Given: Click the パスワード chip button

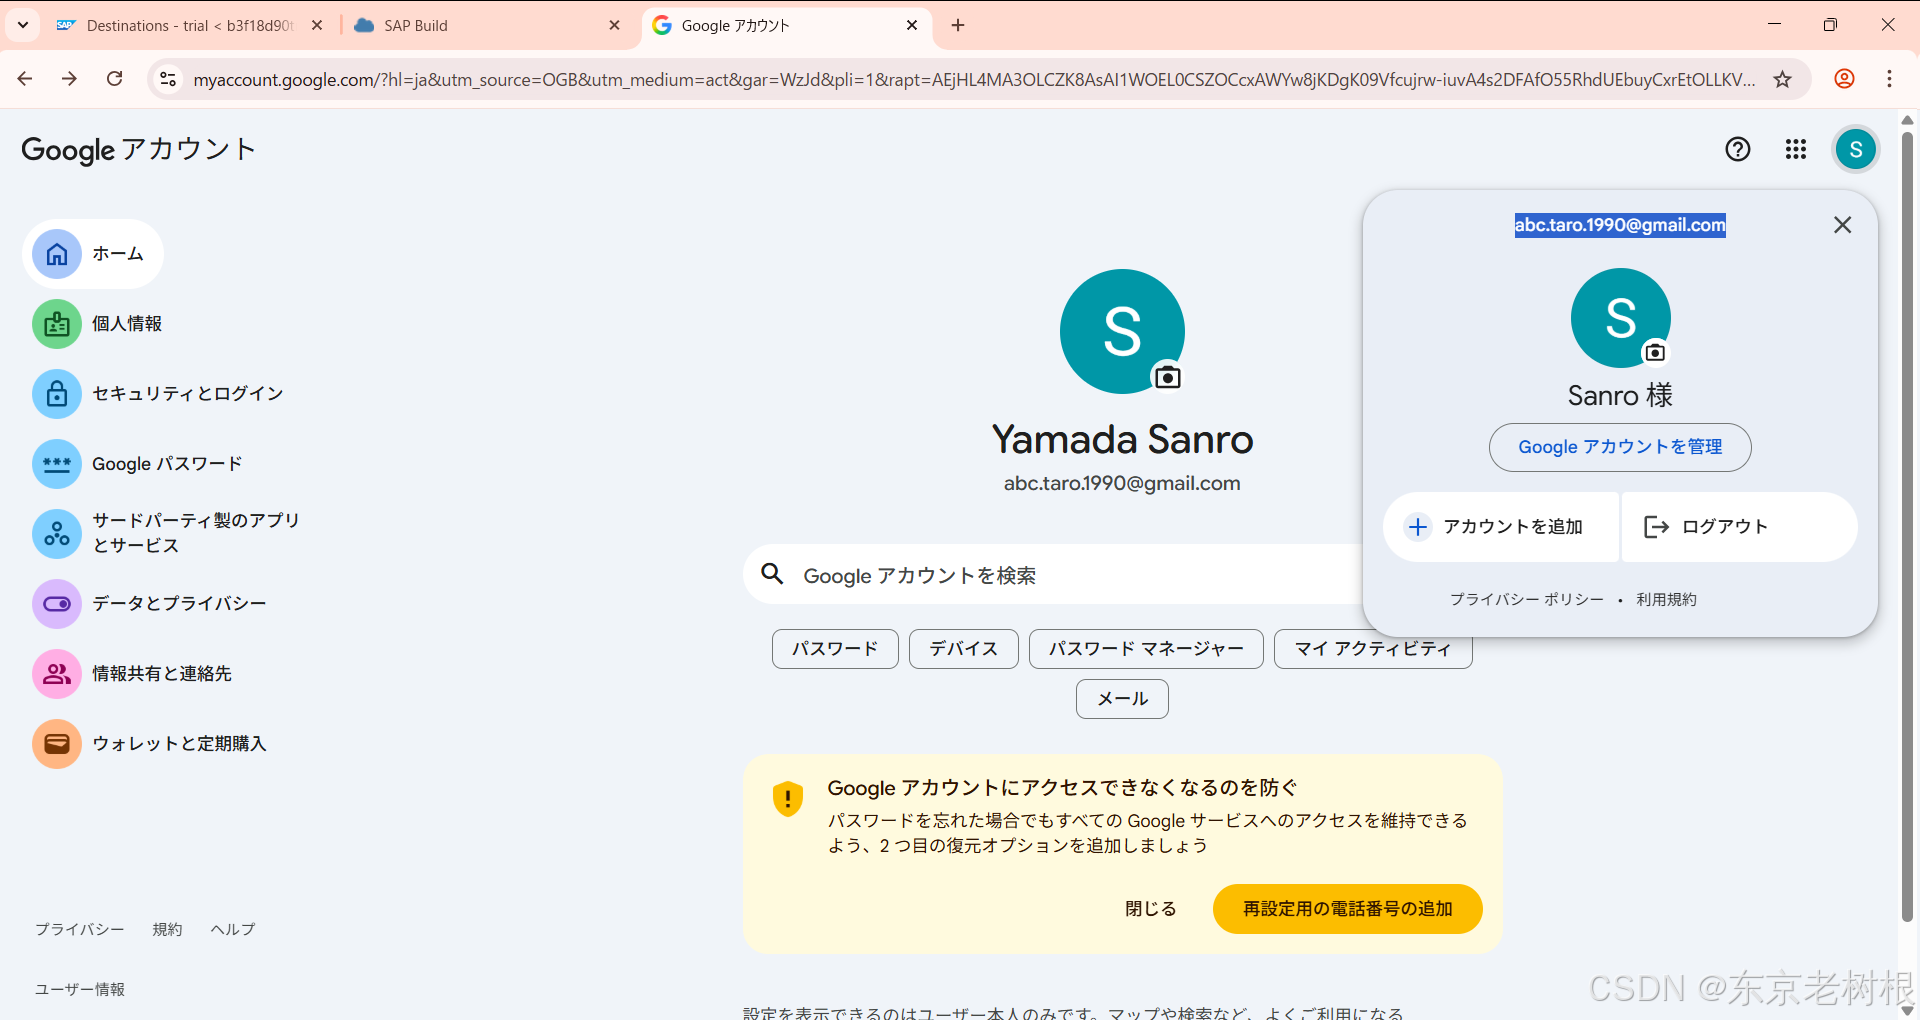Looking at the screenshot, I should point(835,649).
